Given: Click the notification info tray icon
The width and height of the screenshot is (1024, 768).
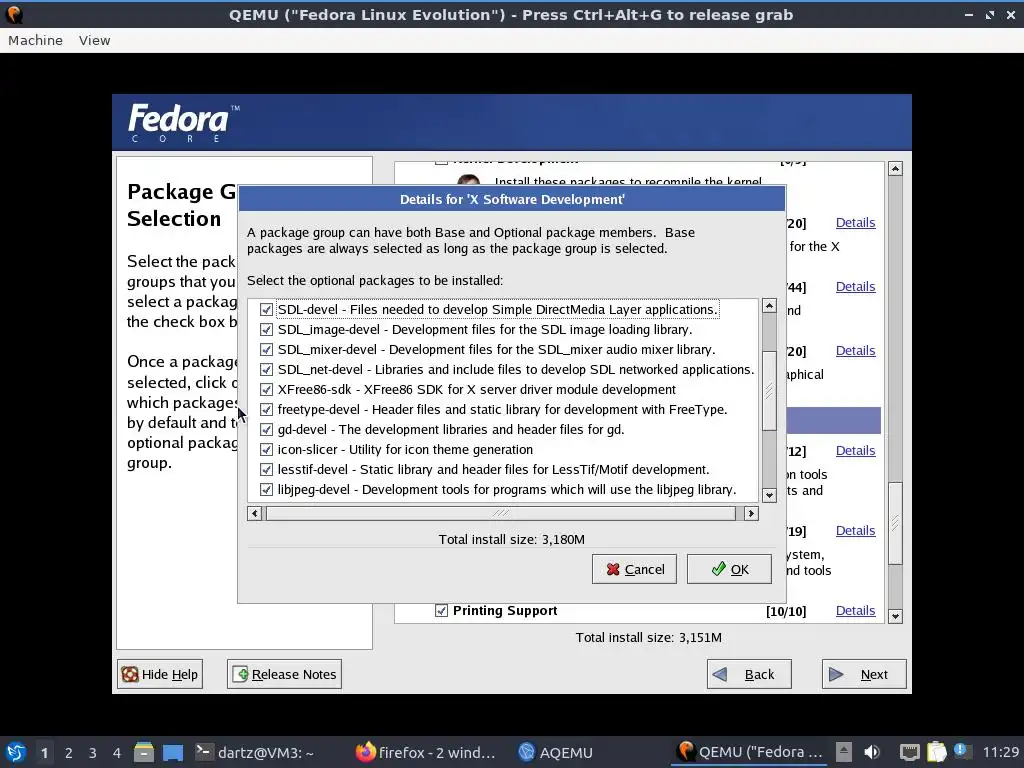Looking at the screenshot, I should pos(961,750).
